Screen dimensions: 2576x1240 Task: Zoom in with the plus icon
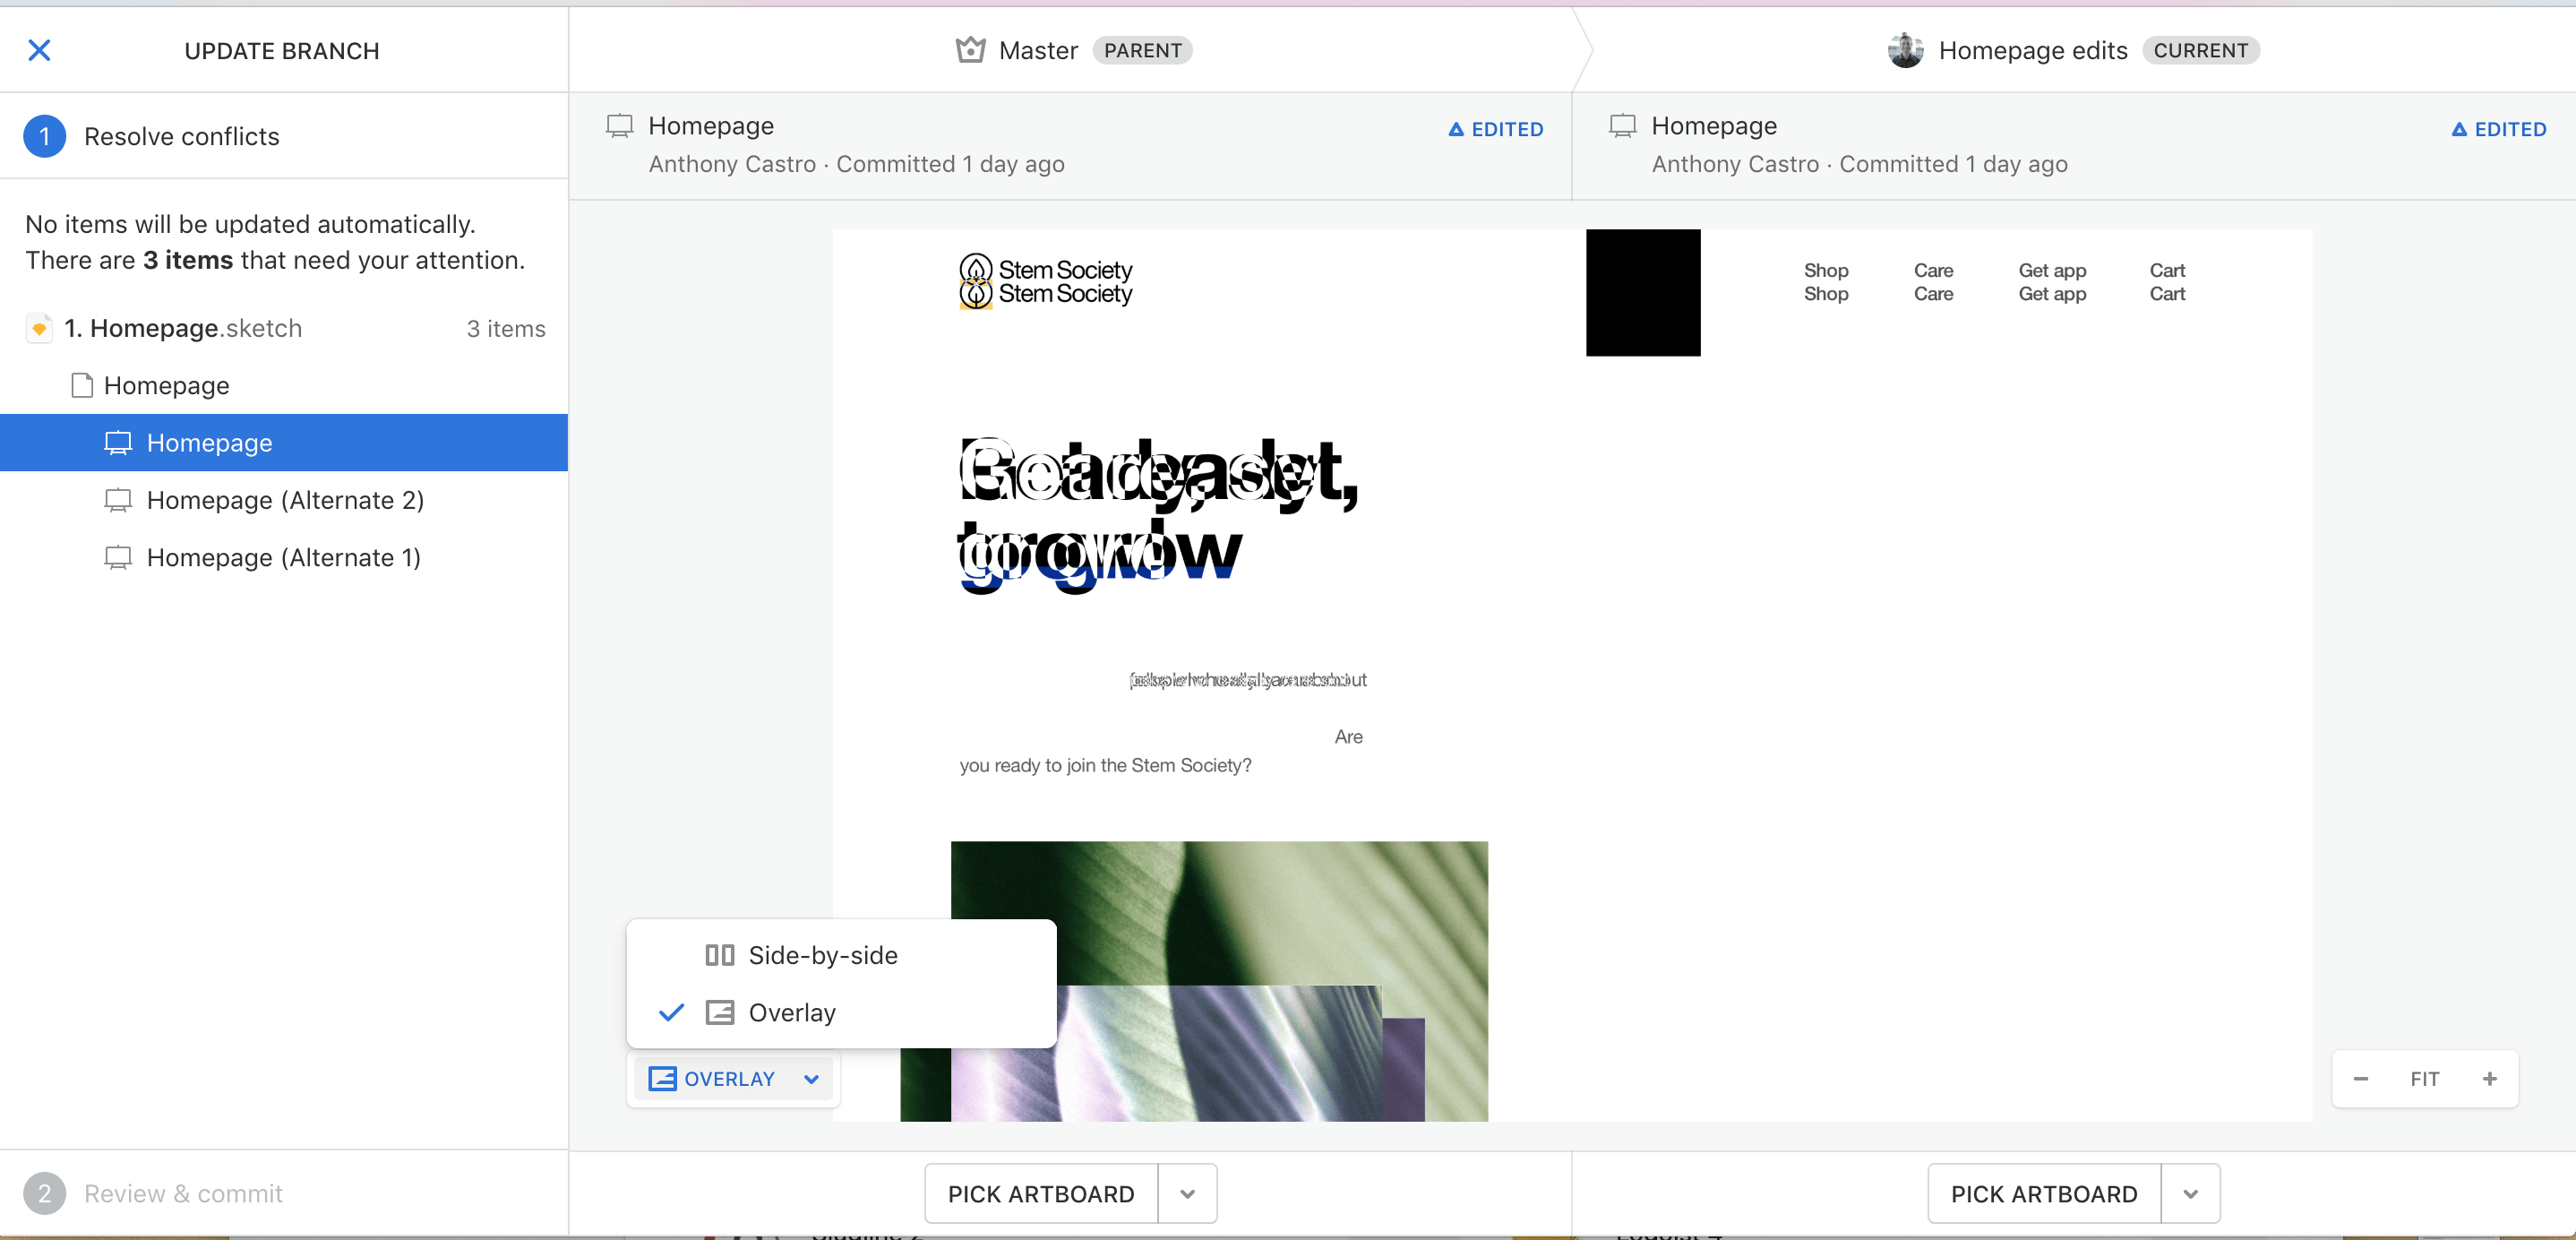[2489, 1079]
